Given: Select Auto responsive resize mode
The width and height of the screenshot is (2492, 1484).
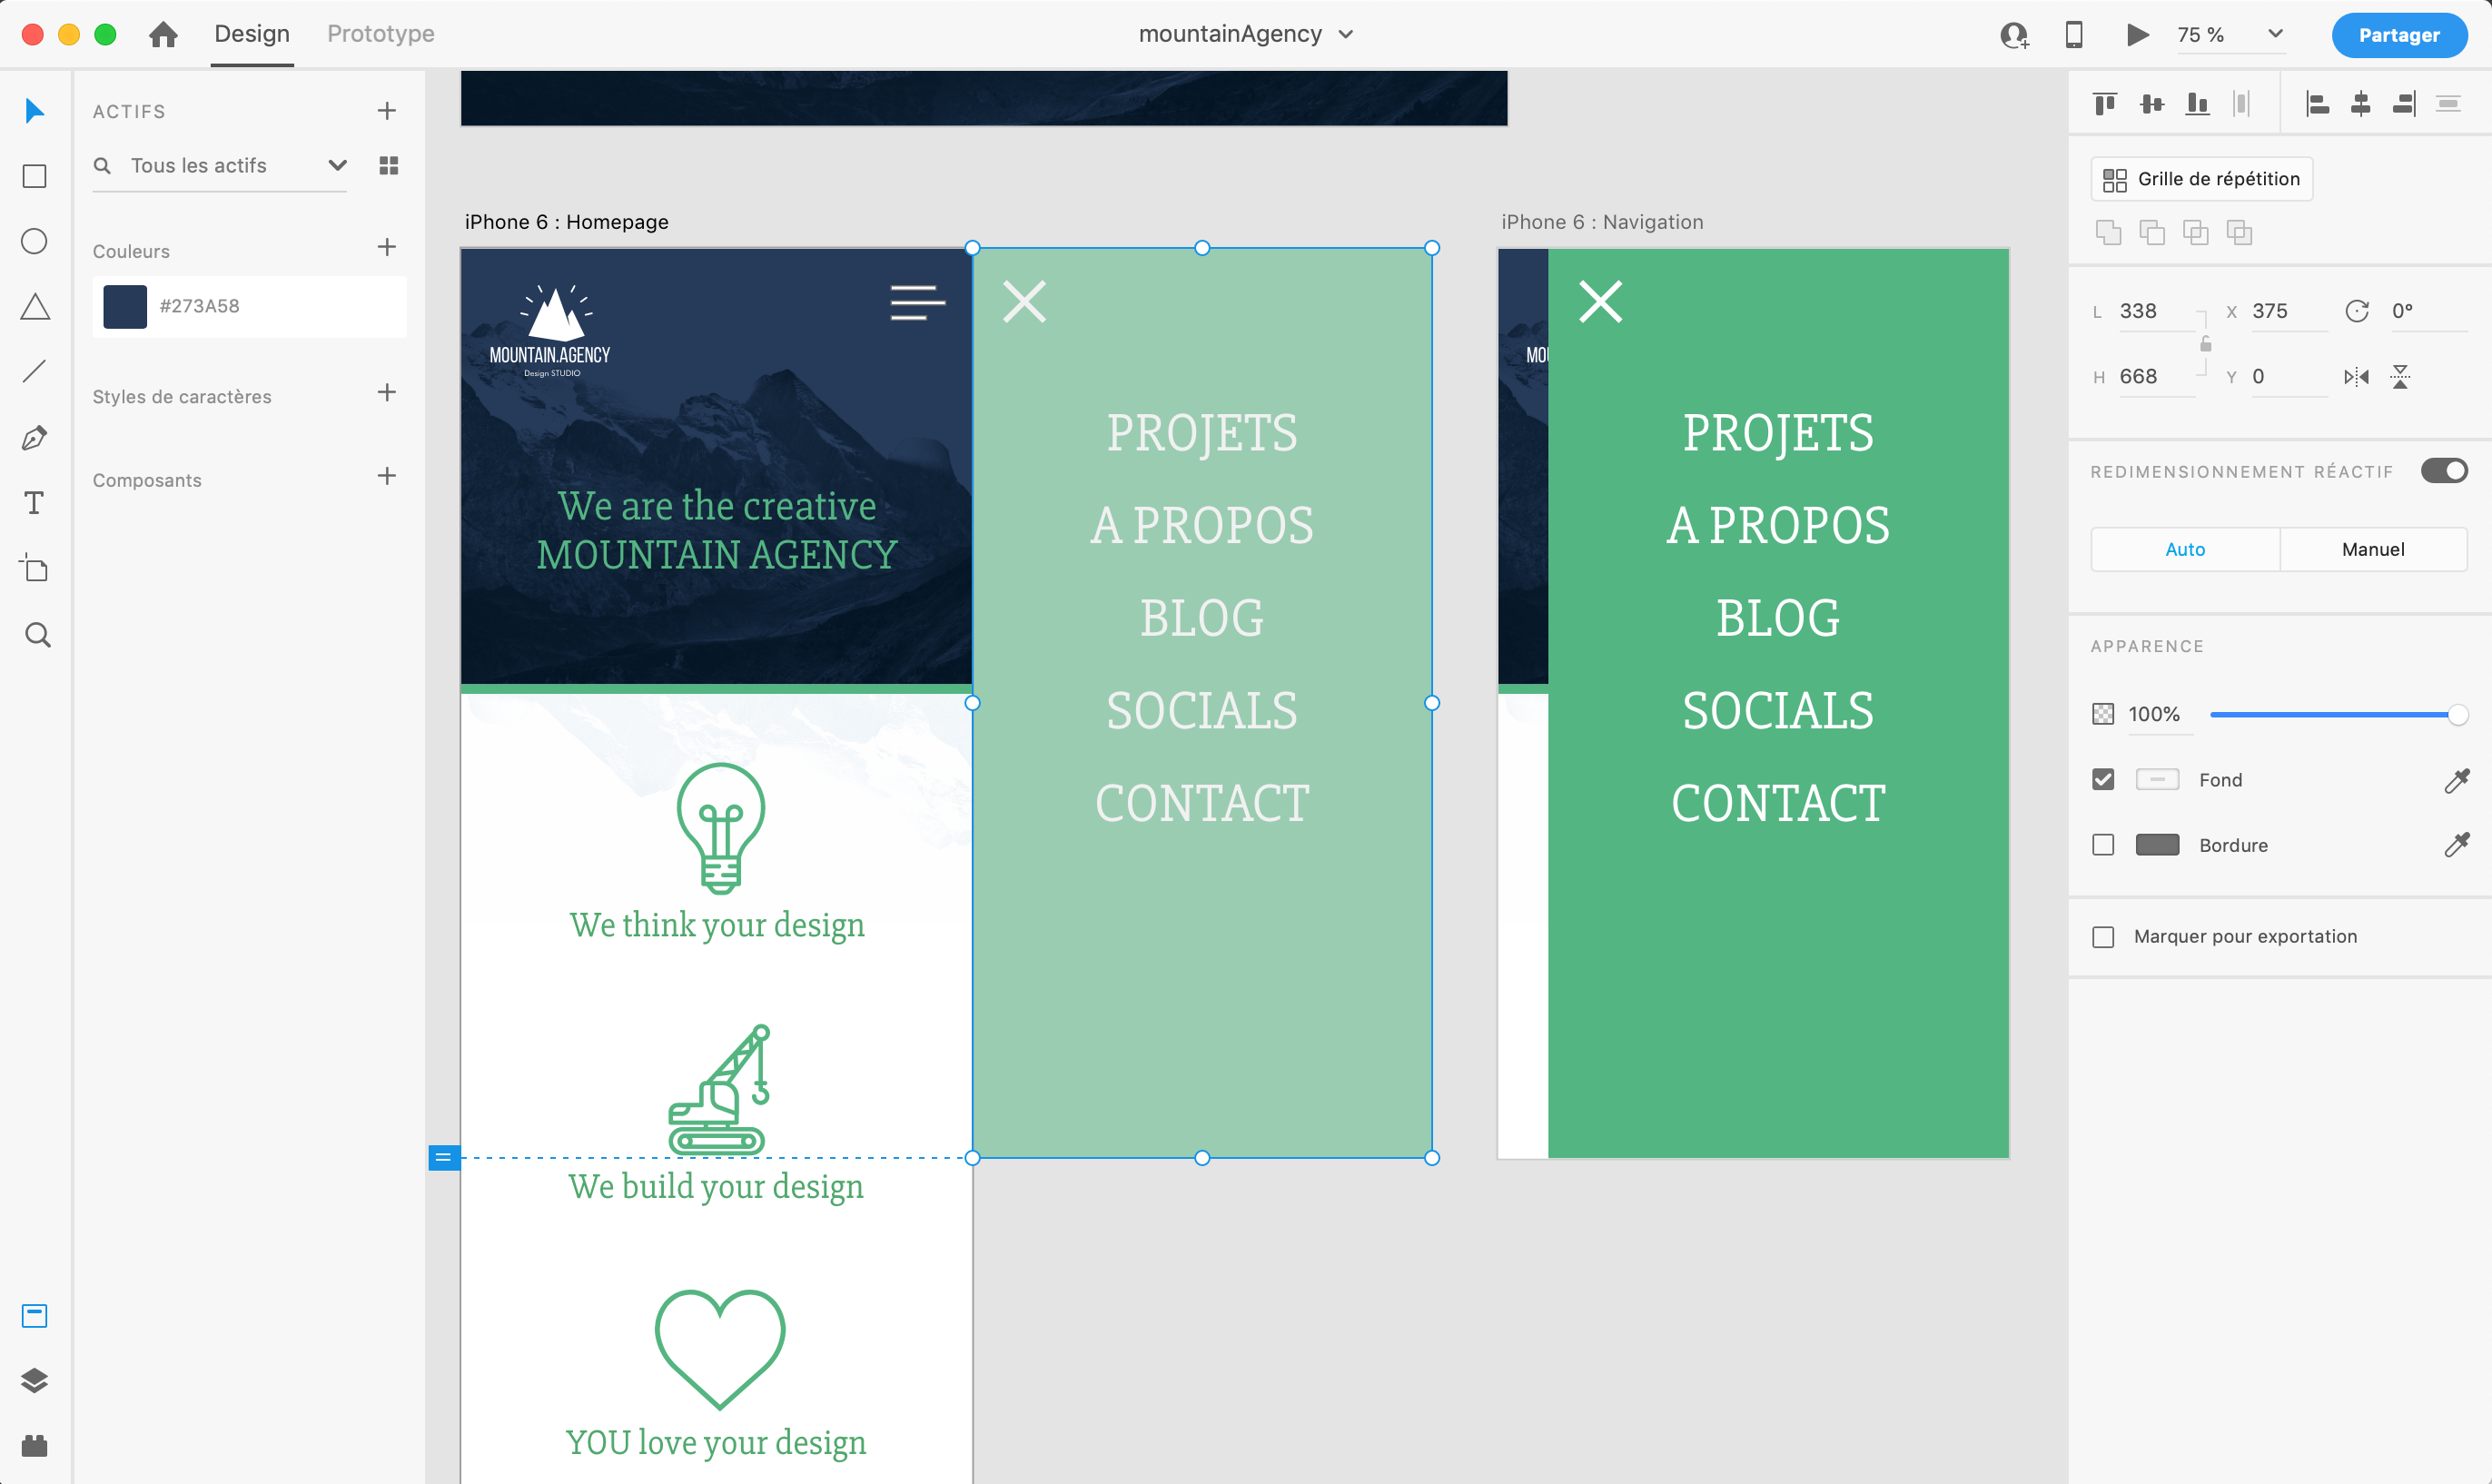Looking at the screenshot, I should pyautogui.click(x=2185, y=549).
